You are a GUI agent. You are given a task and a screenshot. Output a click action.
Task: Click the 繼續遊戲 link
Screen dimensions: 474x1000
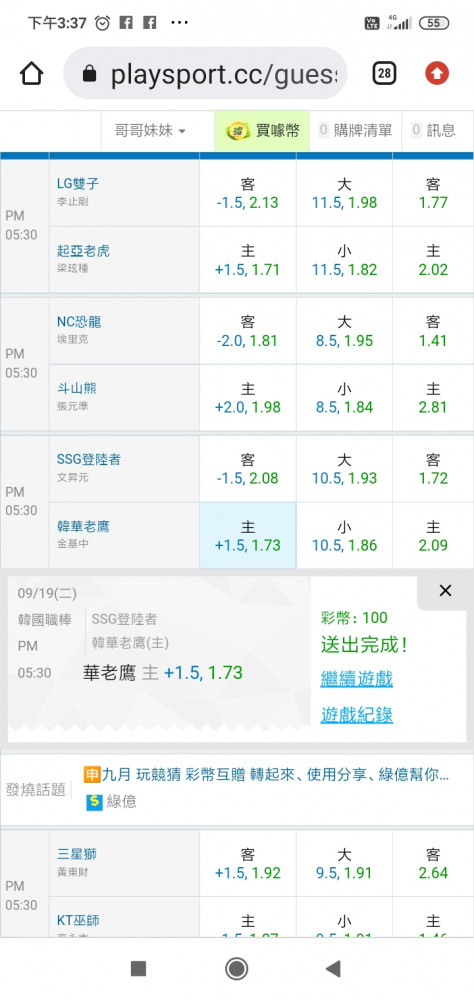click(x=357, y=679)
